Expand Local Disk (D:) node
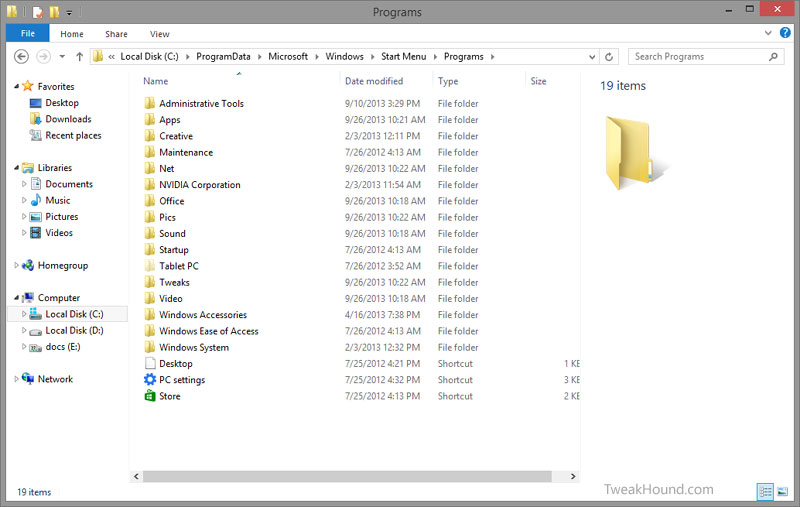This screenshot has height=507, width=800. point(23,330)
